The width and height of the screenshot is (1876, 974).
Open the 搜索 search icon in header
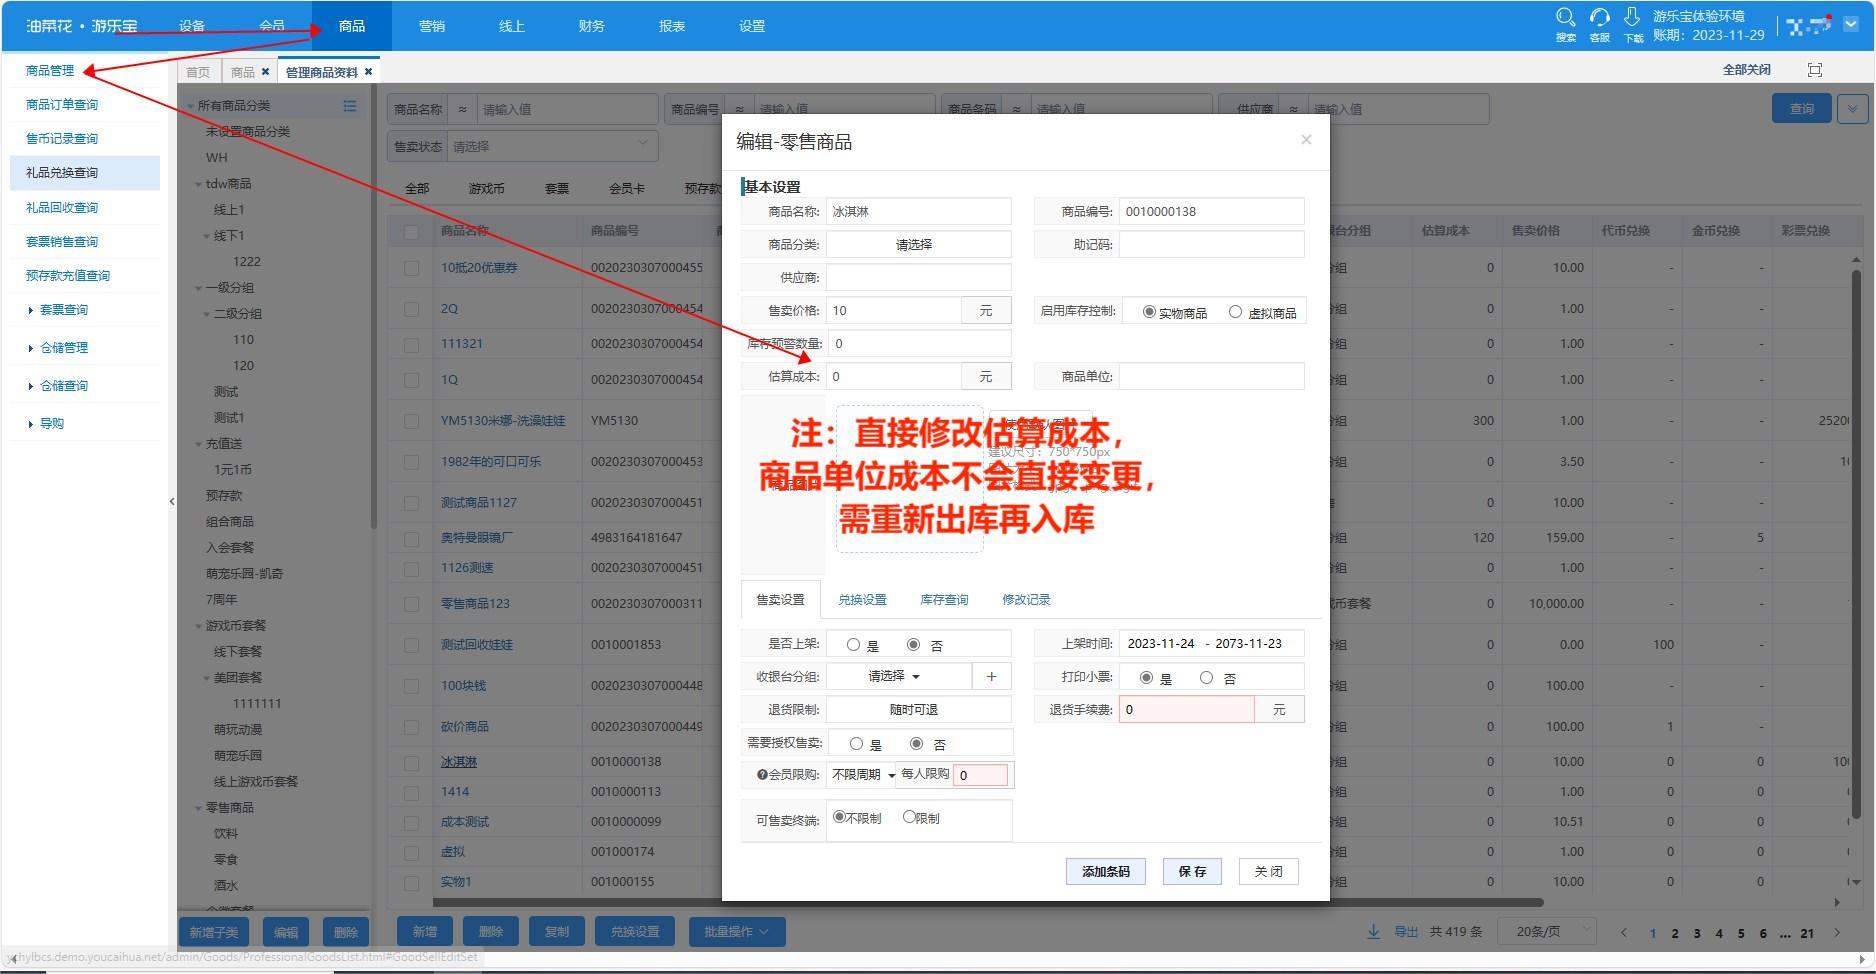pyautogui.click(x=1565, y=18)
